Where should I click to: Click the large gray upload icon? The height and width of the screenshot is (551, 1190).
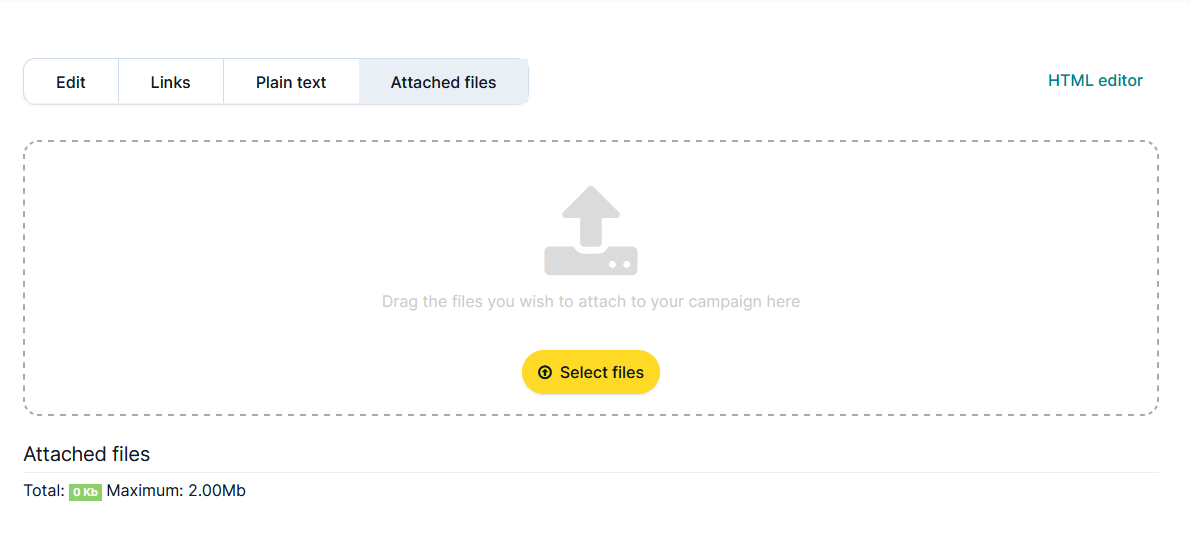[x=591, y=232]
